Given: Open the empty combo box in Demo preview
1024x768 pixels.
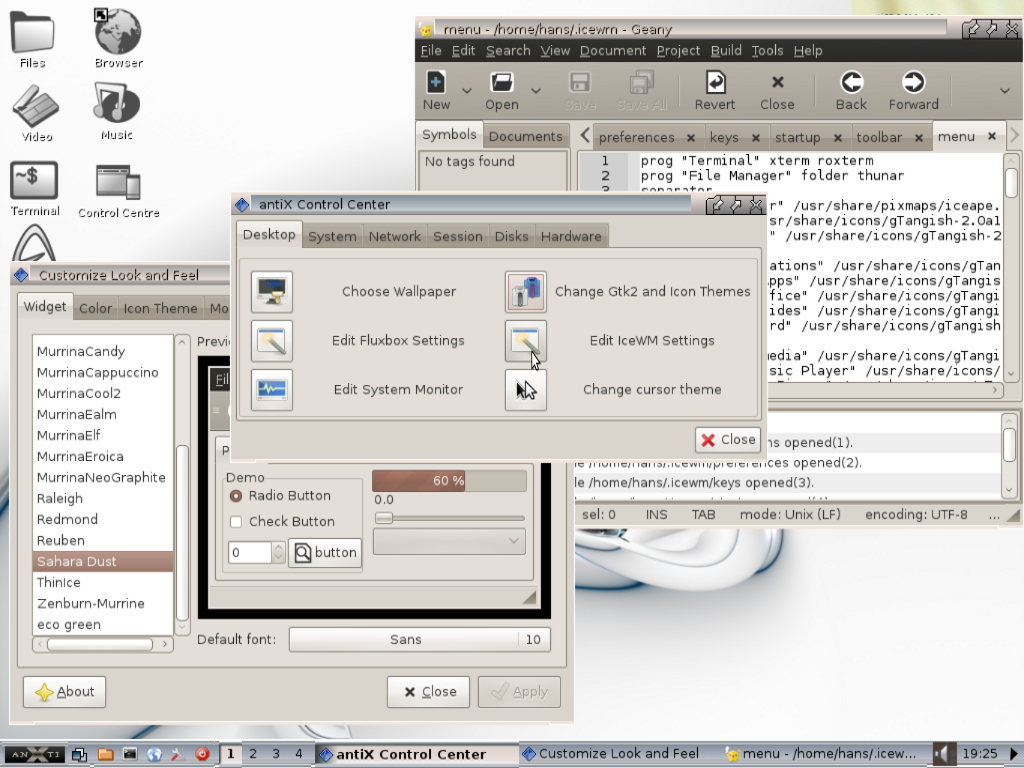Looking at the screenshot, I should tap(449, 541).
